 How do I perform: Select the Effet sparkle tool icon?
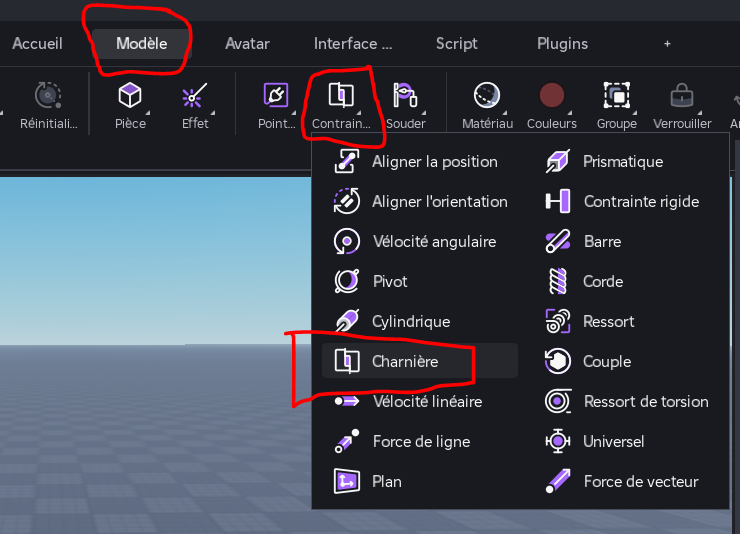click(194, 96)
